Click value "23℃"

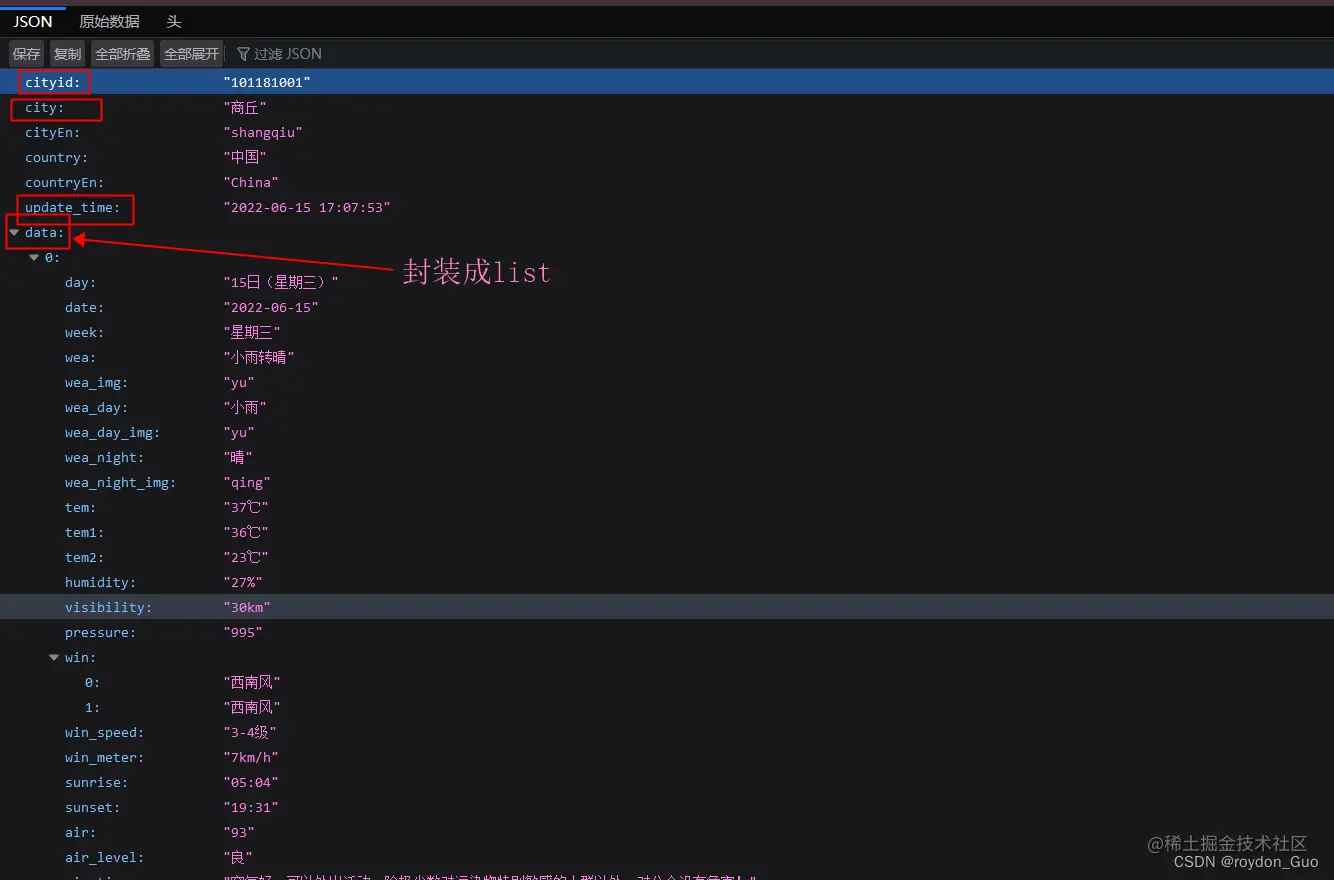246,557
